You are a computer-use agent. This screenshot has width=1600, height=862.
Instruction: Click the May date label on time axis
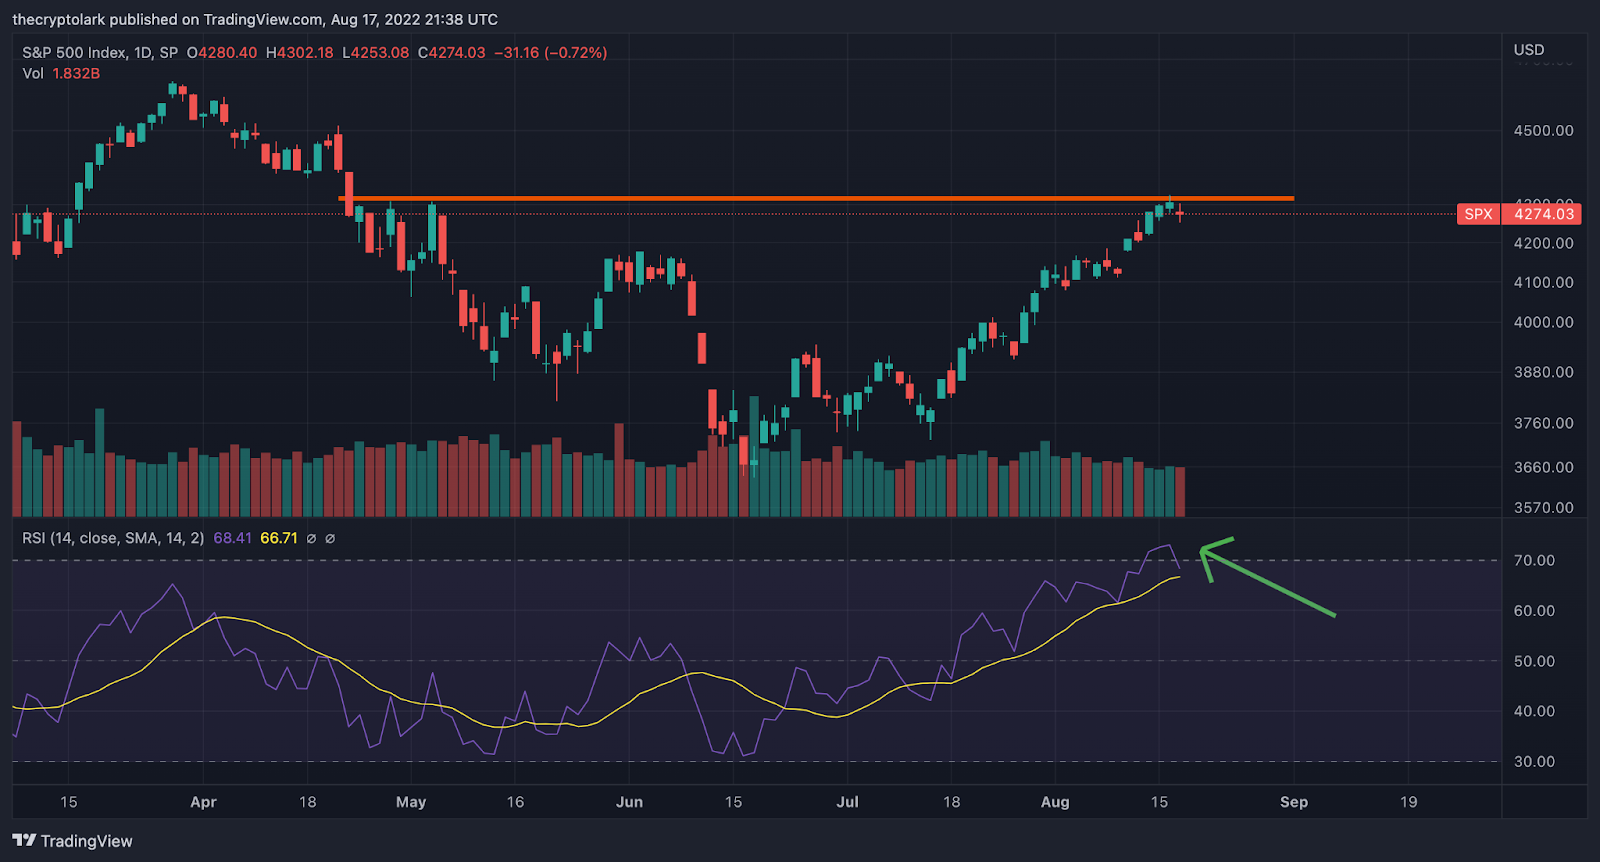[x=411, y=802]
